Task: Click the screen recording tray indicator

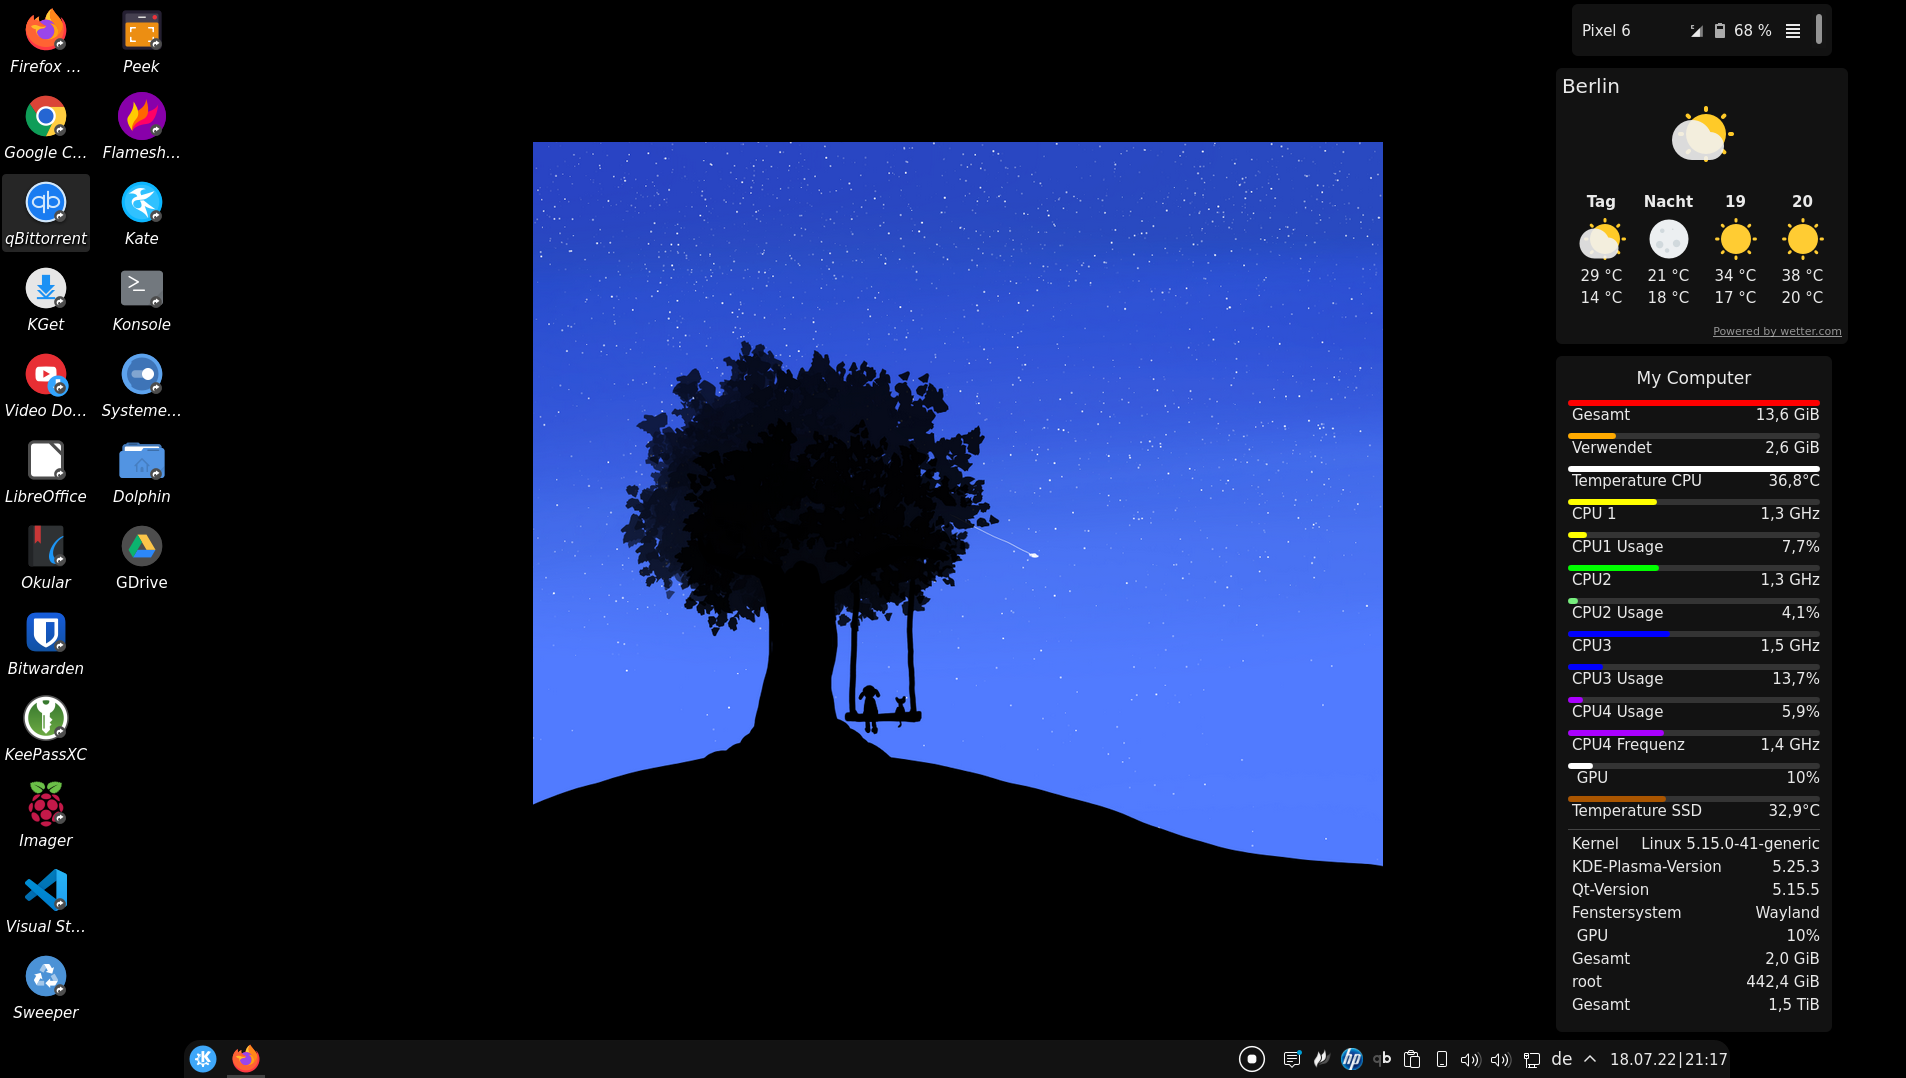Action: (x=1251, y=1059)
